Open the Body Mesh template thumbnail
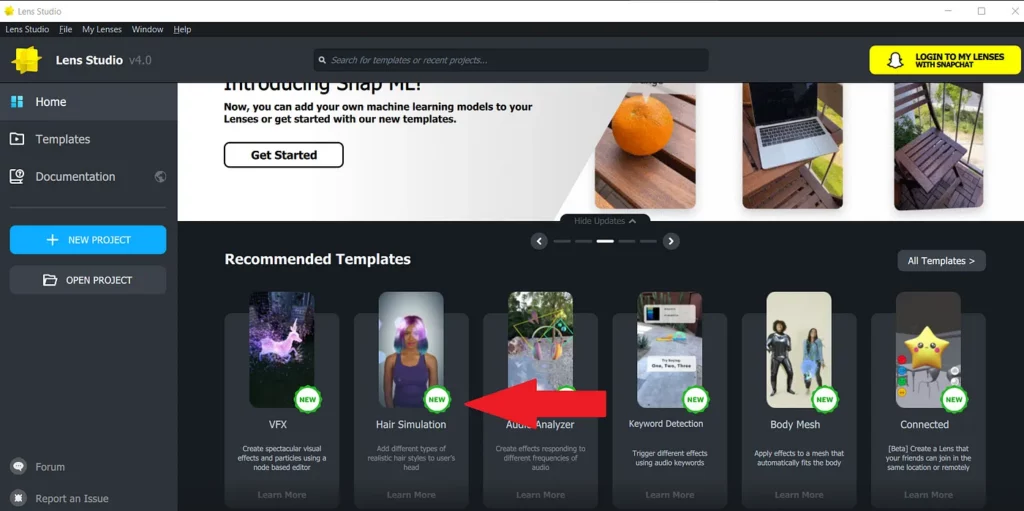The width and height of the screenshot is (1024, 511). [x=799, y=350]
